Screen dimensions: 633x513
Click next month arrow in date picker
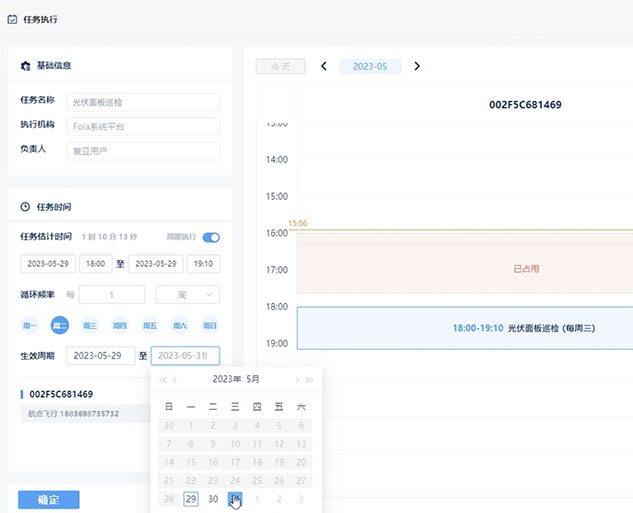[296, 380]
